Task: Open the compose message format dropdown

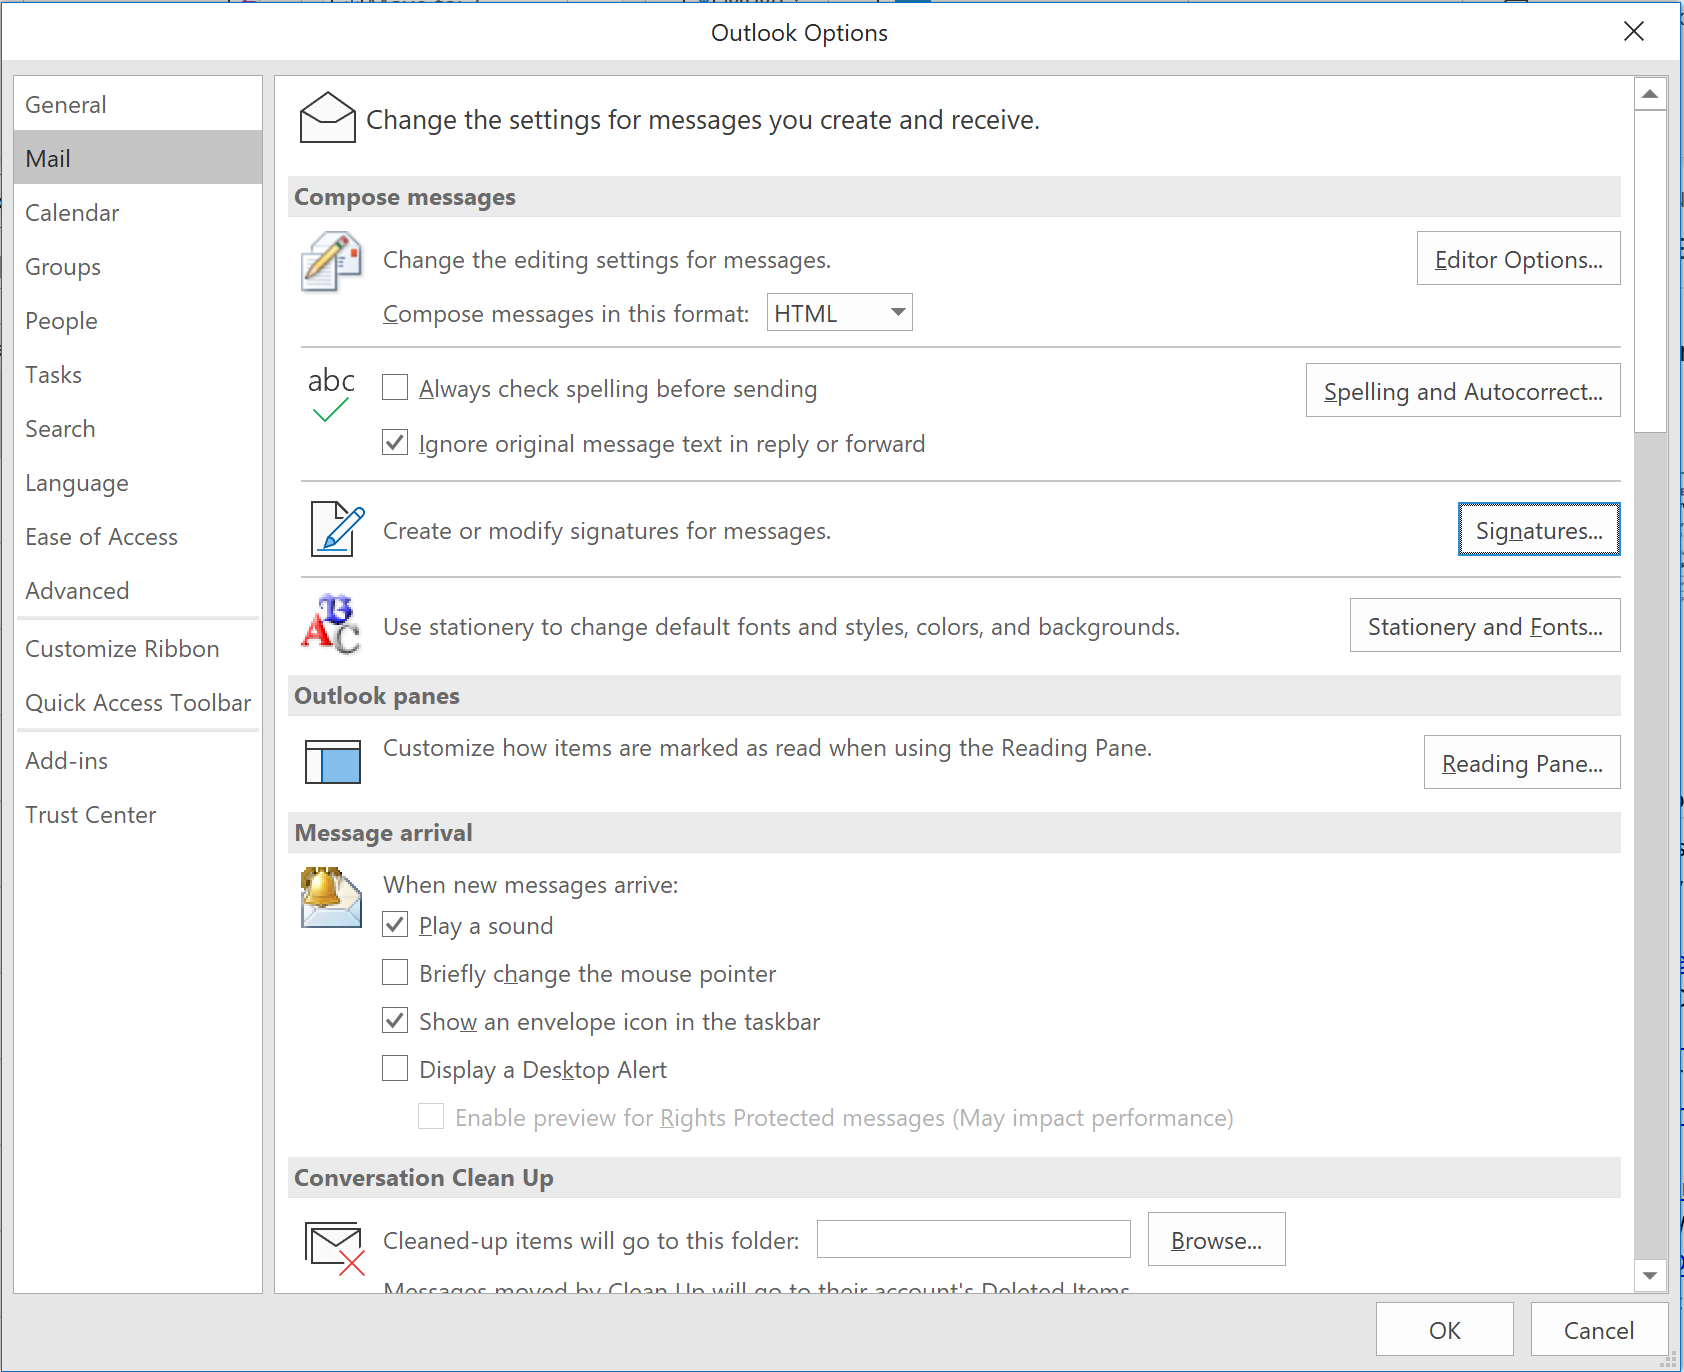Action: (x=839, y=312)
